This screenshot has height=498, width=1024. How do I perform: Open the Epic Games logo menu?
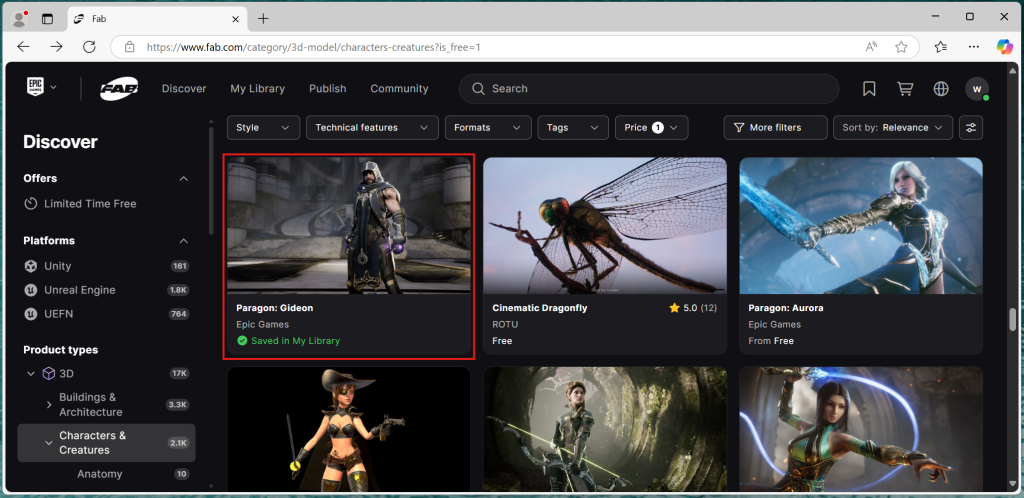tap(42, 87)
